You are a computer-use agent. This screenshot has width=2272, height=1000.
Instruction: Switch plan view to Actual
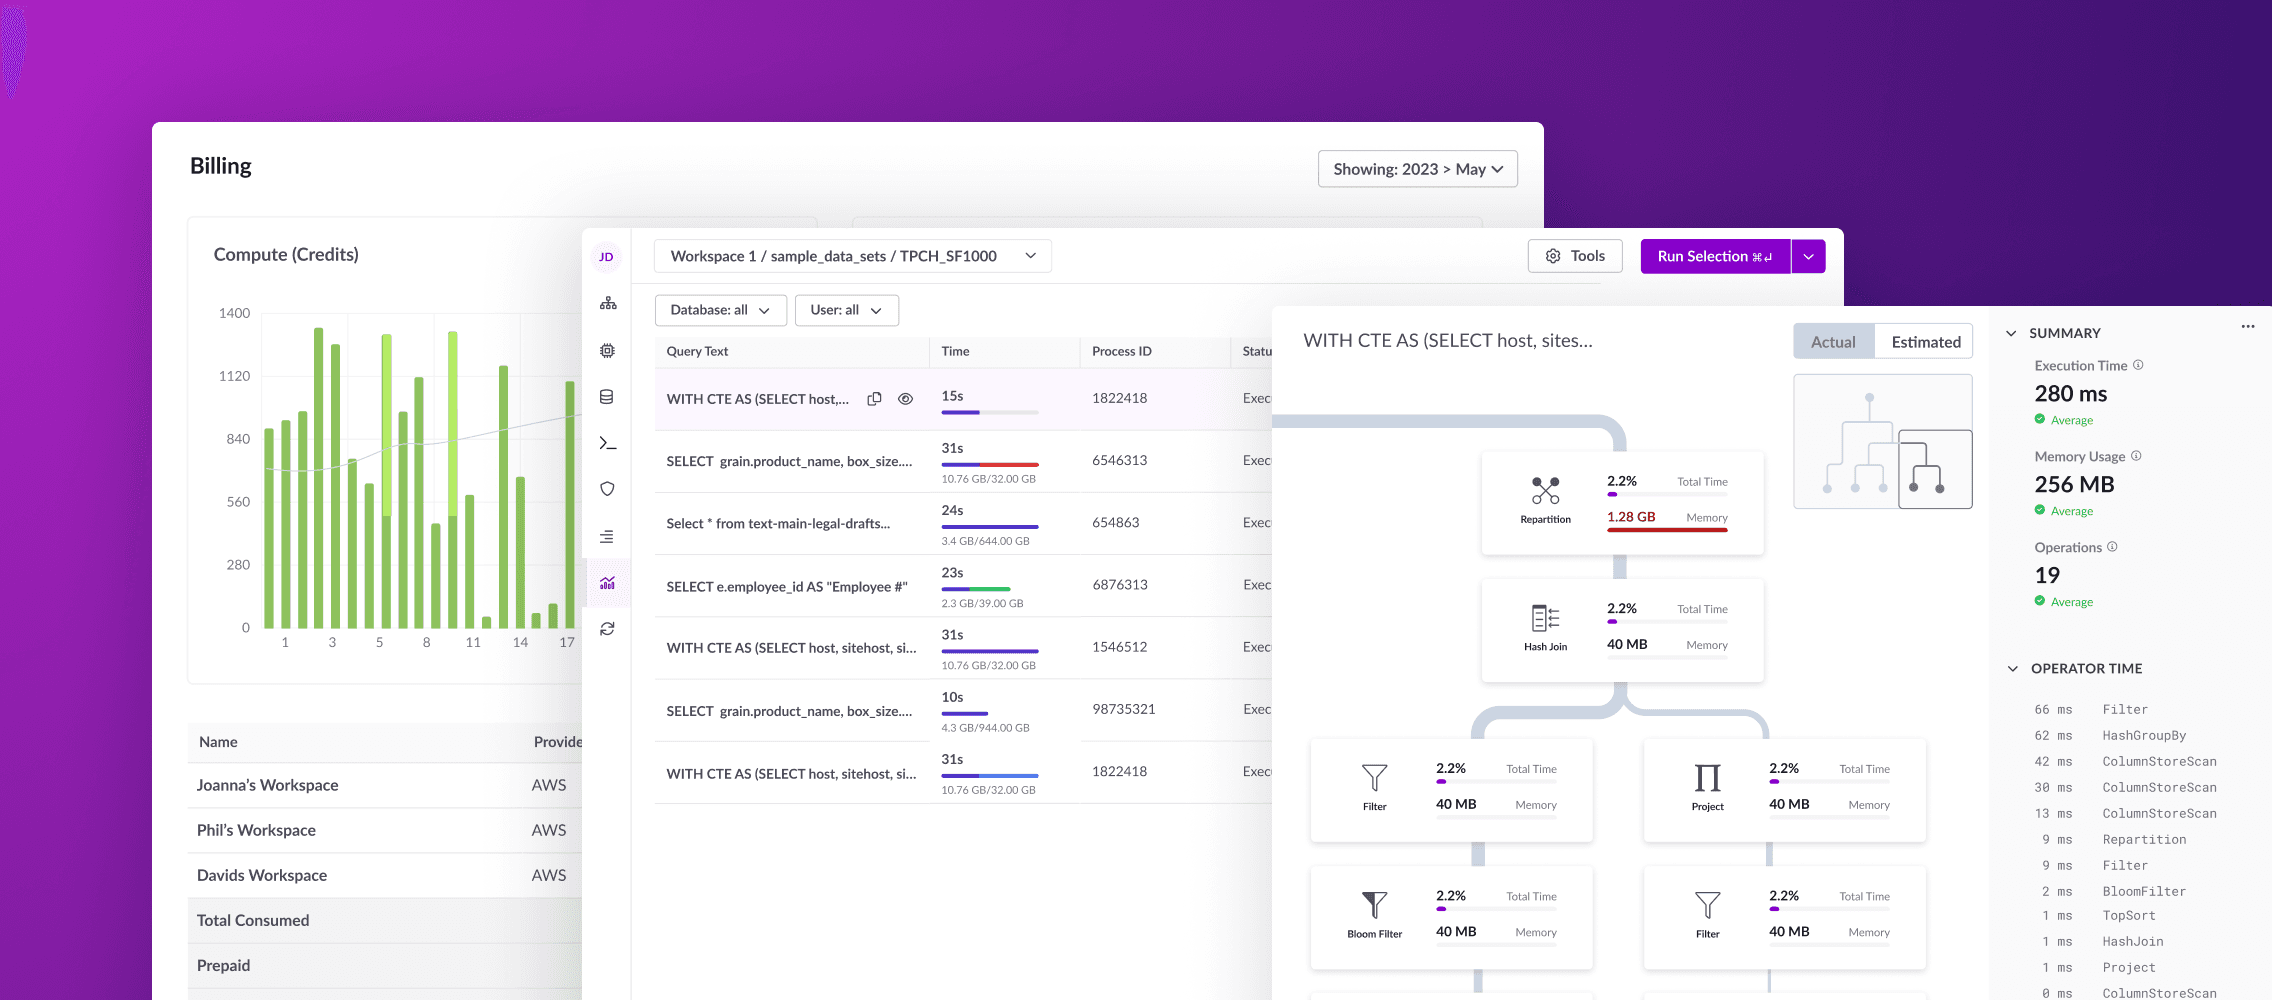(1833, 342)
